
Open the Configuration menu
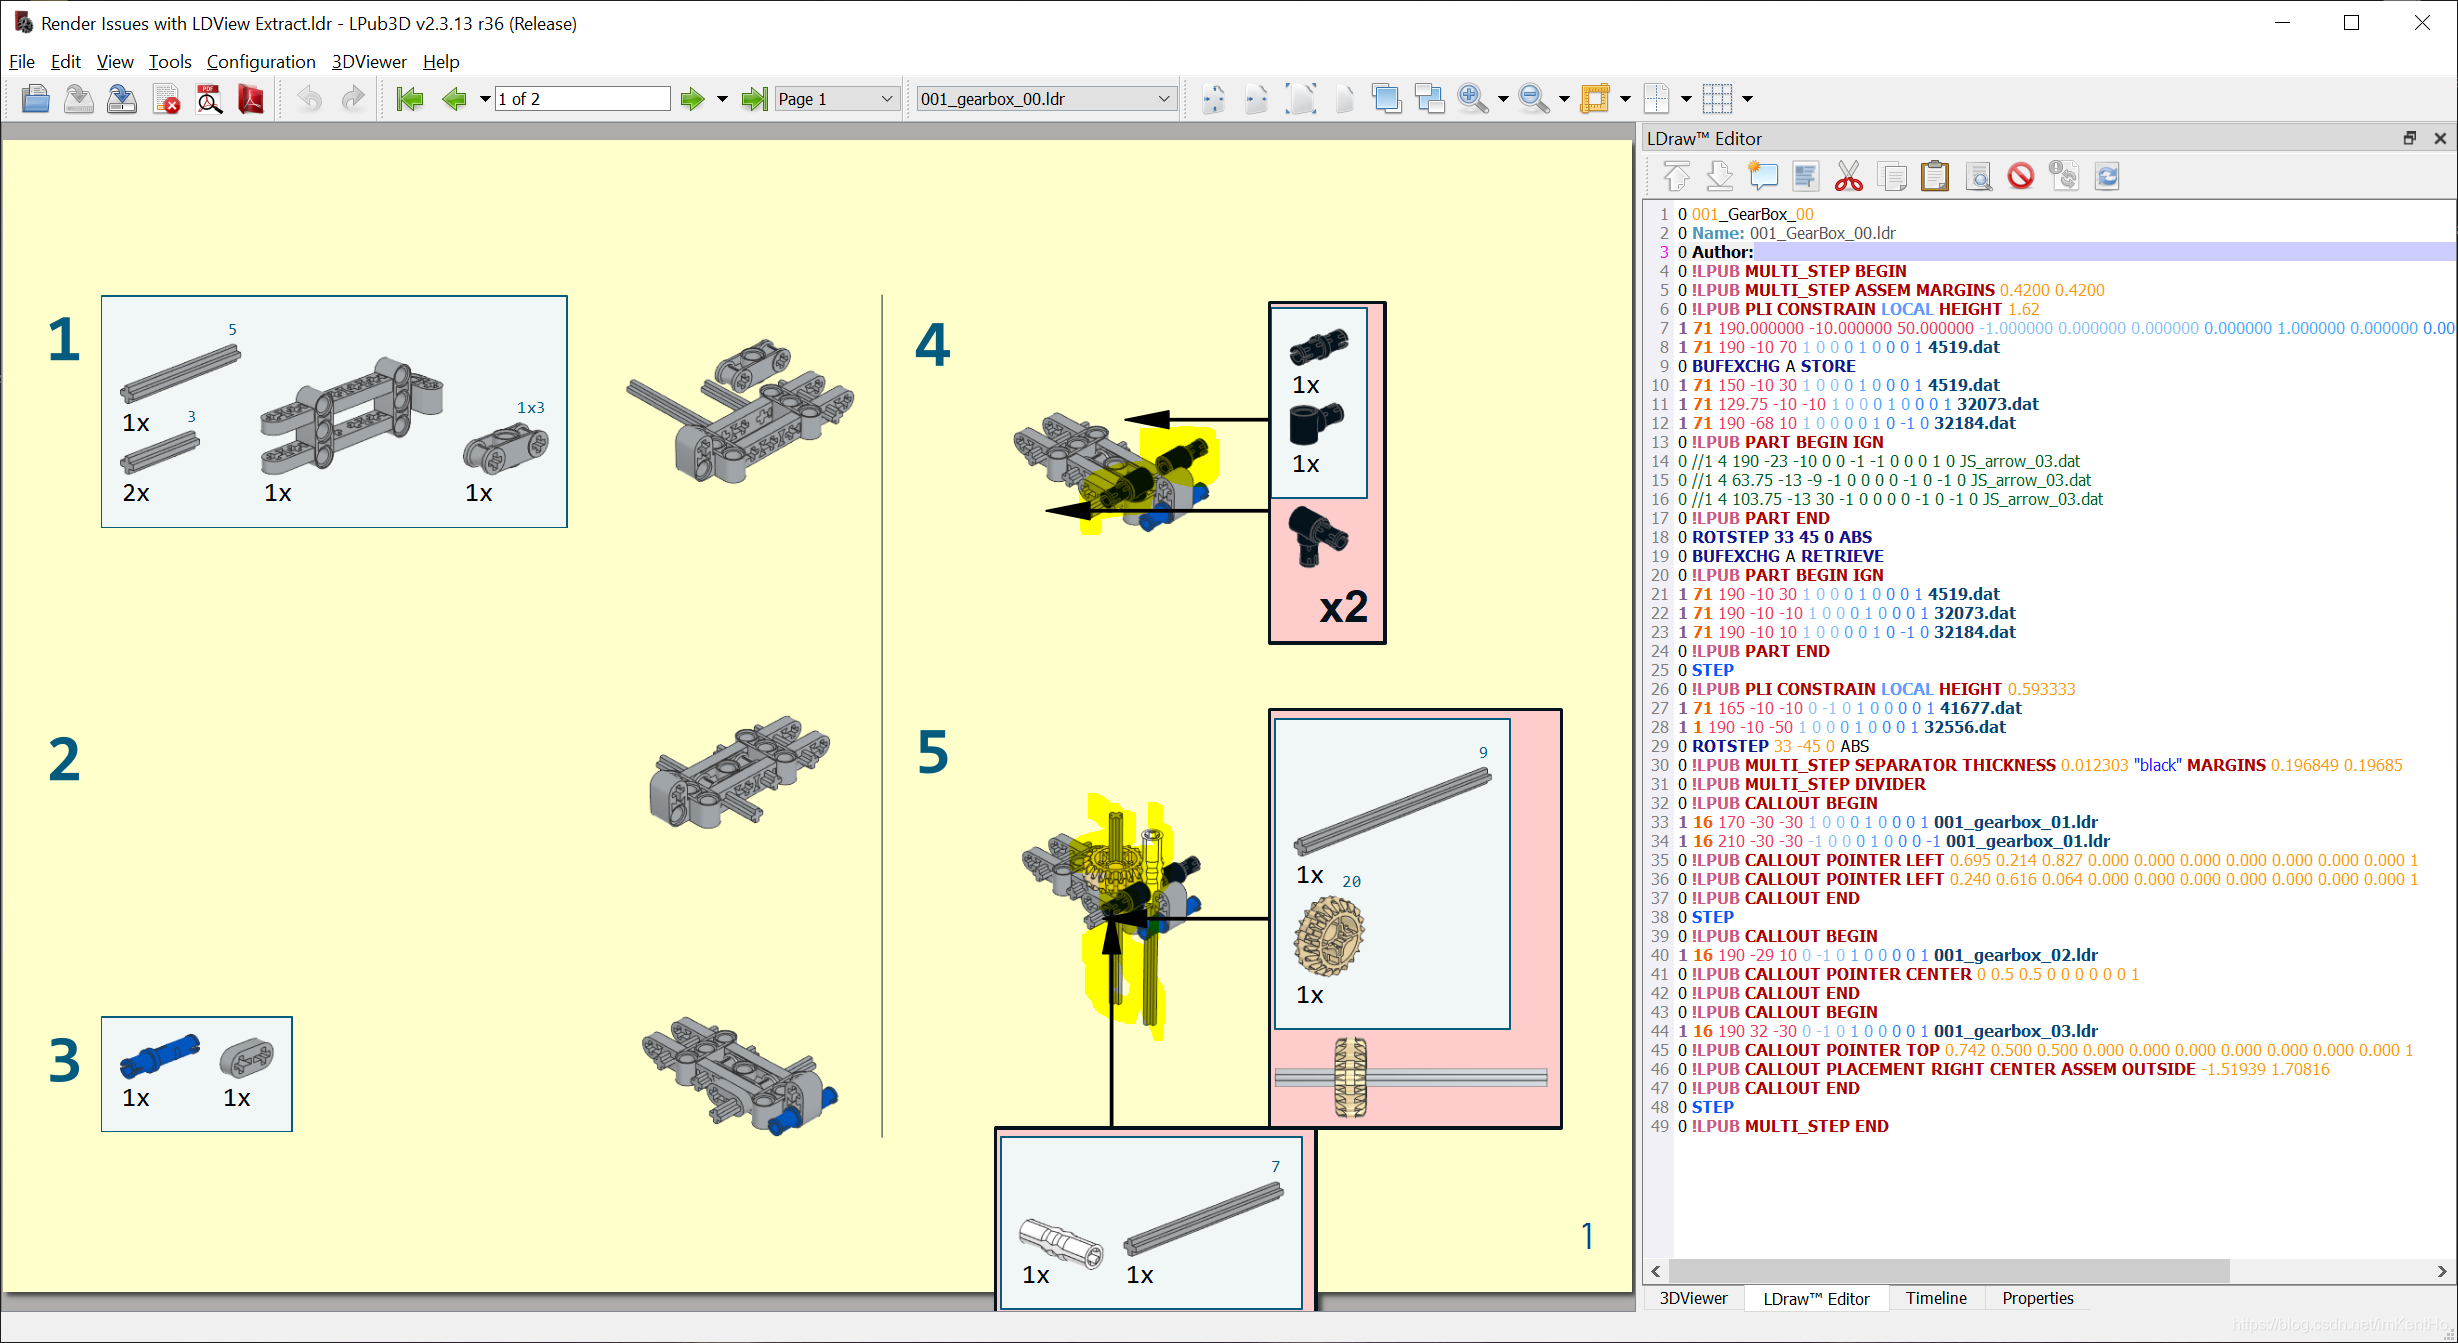tap(260, 62)
